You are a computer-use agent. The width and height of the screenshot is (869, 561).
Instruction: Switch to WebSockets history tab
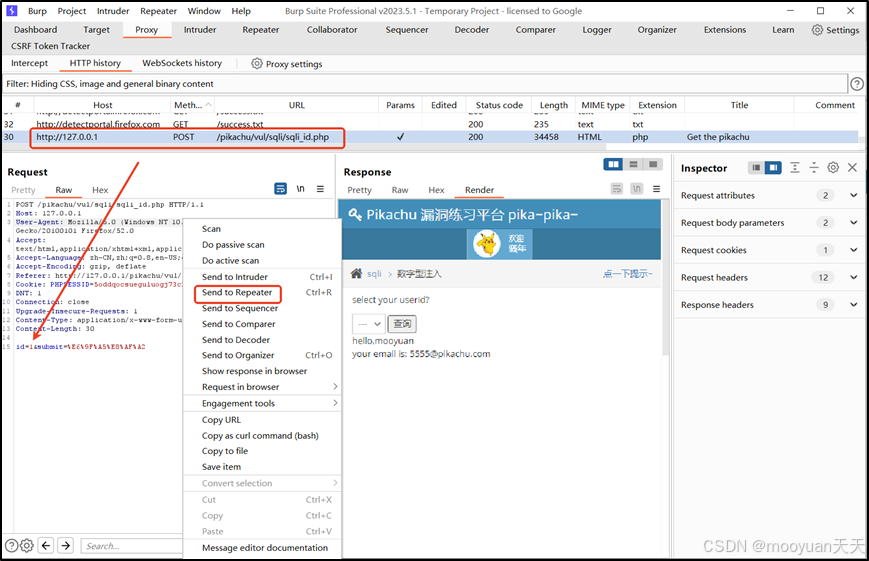tap(182, 63)
